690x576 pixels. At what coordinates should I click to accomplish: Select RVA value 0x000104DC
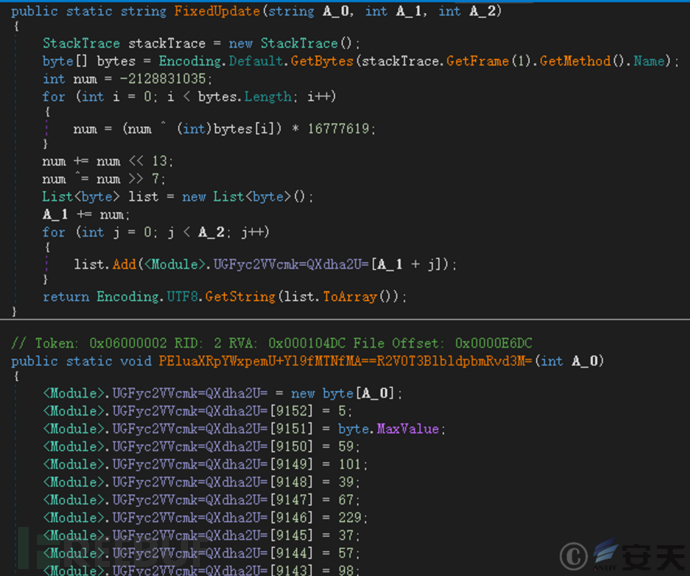[307, 343]
